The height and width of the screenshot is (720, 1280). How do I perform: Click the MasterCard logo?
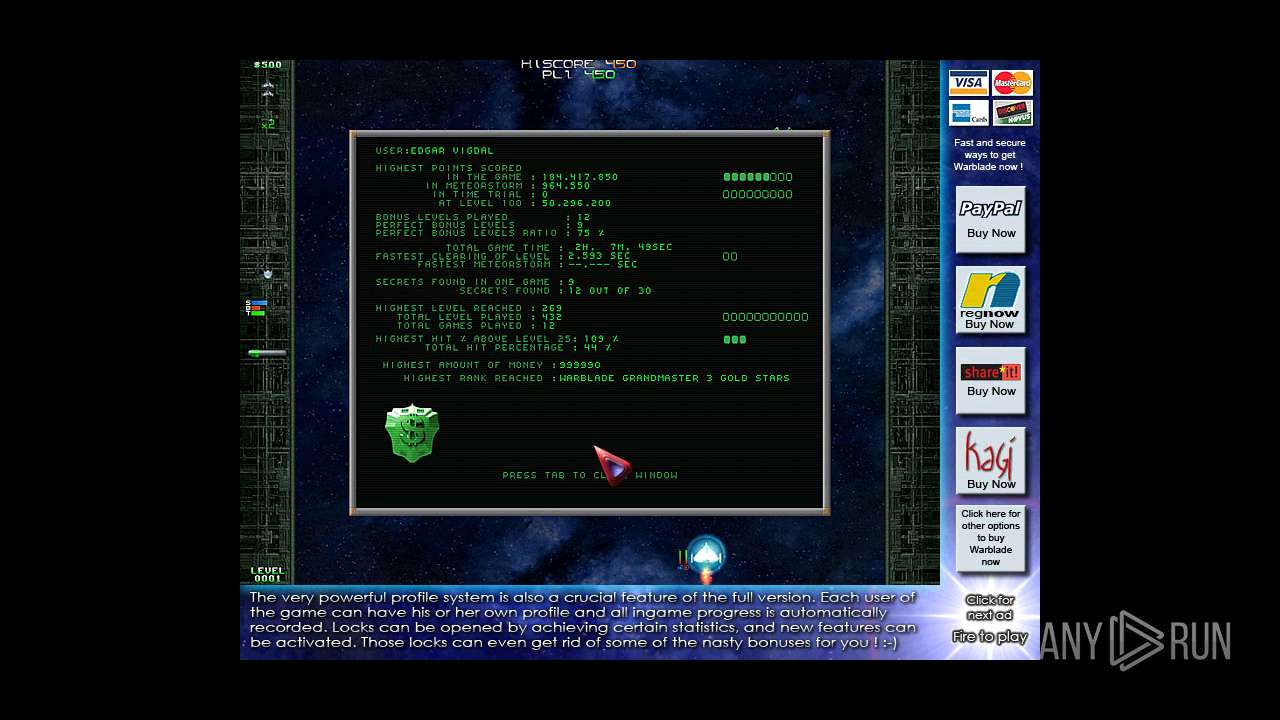pos(1012,83)
